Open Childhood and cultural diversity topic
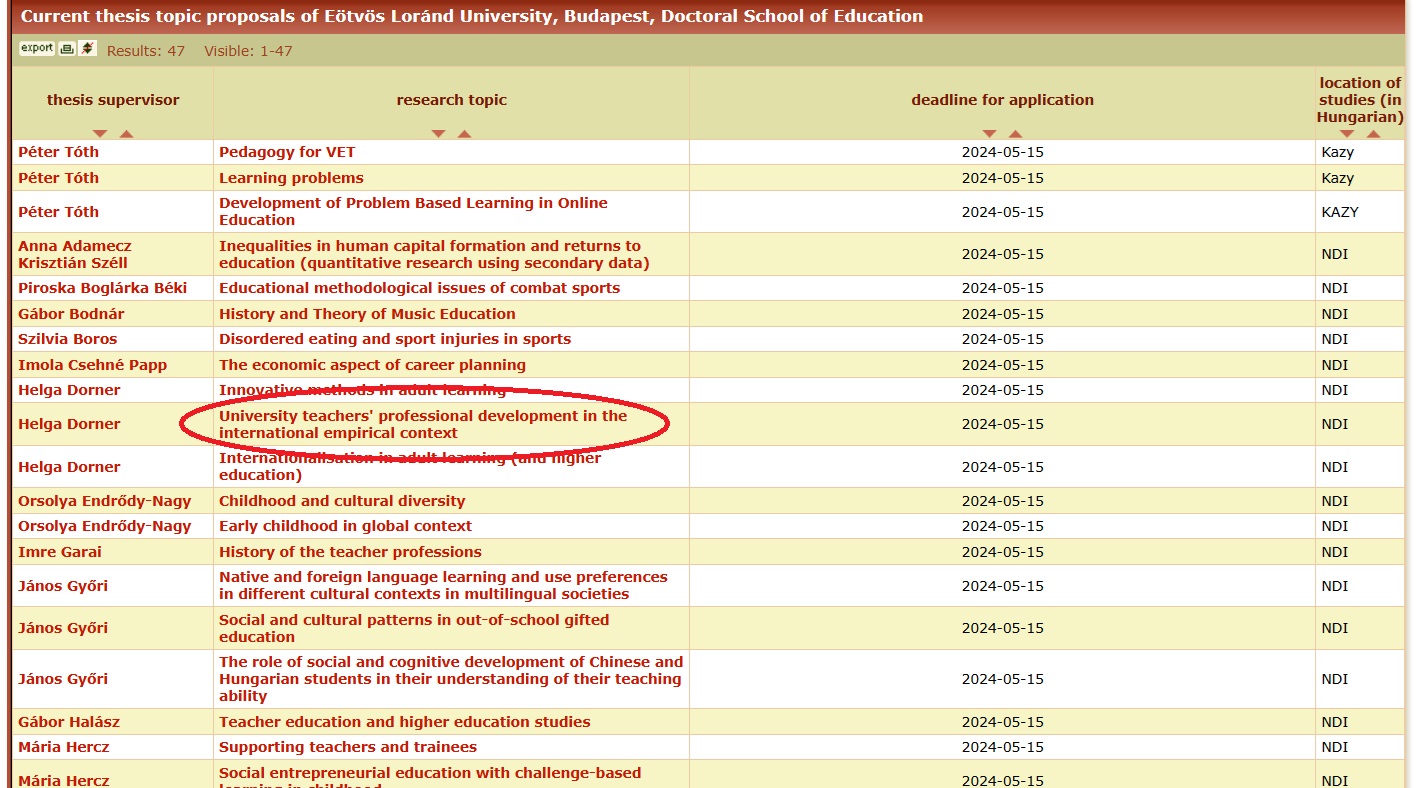The height and width of the screenshot is (788, 1416). (342, 501)
